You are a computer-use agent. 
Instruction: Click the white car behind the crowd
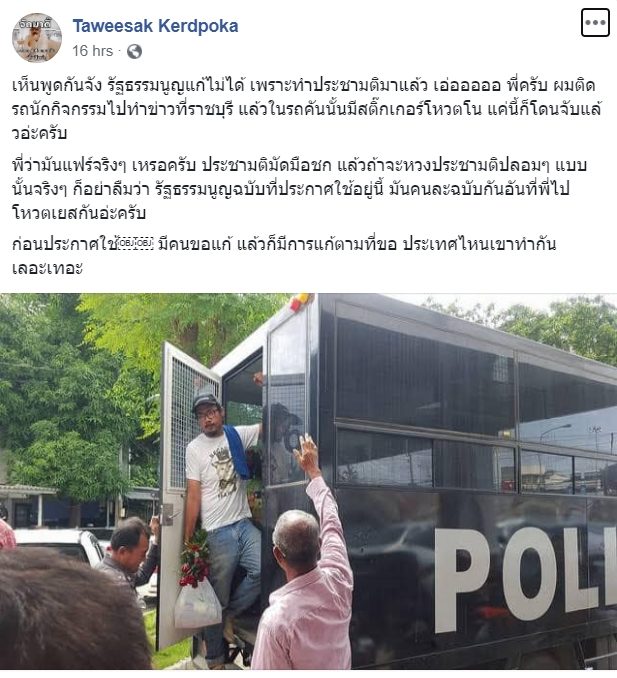pos(61,545)
